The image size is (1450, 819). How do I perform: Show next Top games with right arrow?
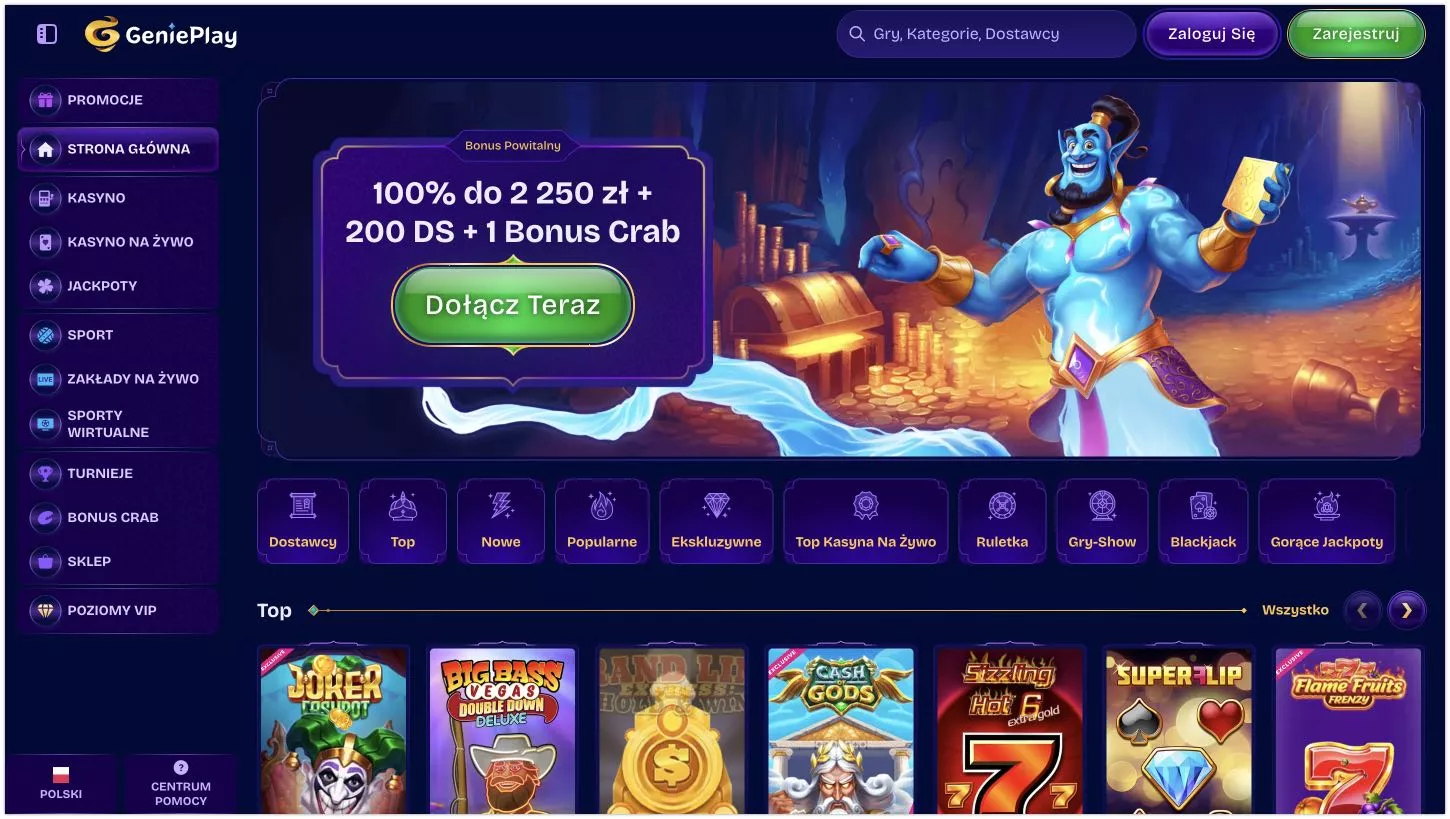1407,610
